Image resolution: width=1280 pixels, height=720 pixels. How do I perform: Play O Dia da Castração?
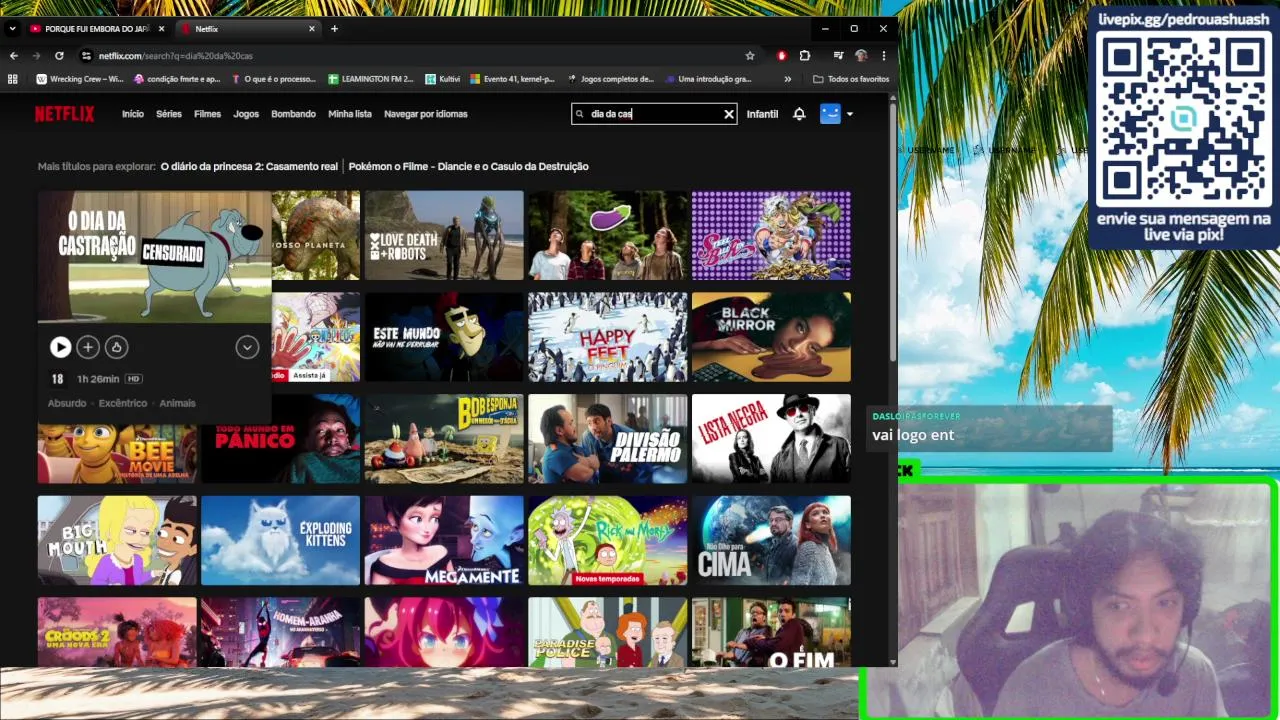tap(60, 347)
